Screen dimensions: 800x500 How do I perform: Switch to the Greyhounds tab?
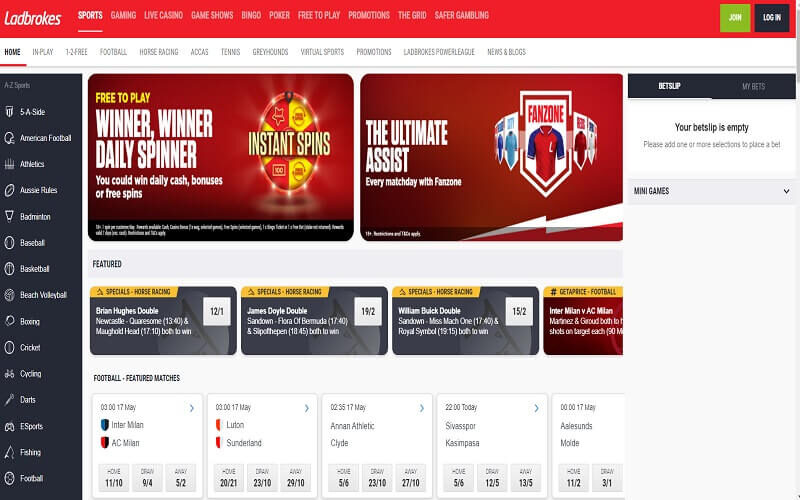tap(270, 52)
